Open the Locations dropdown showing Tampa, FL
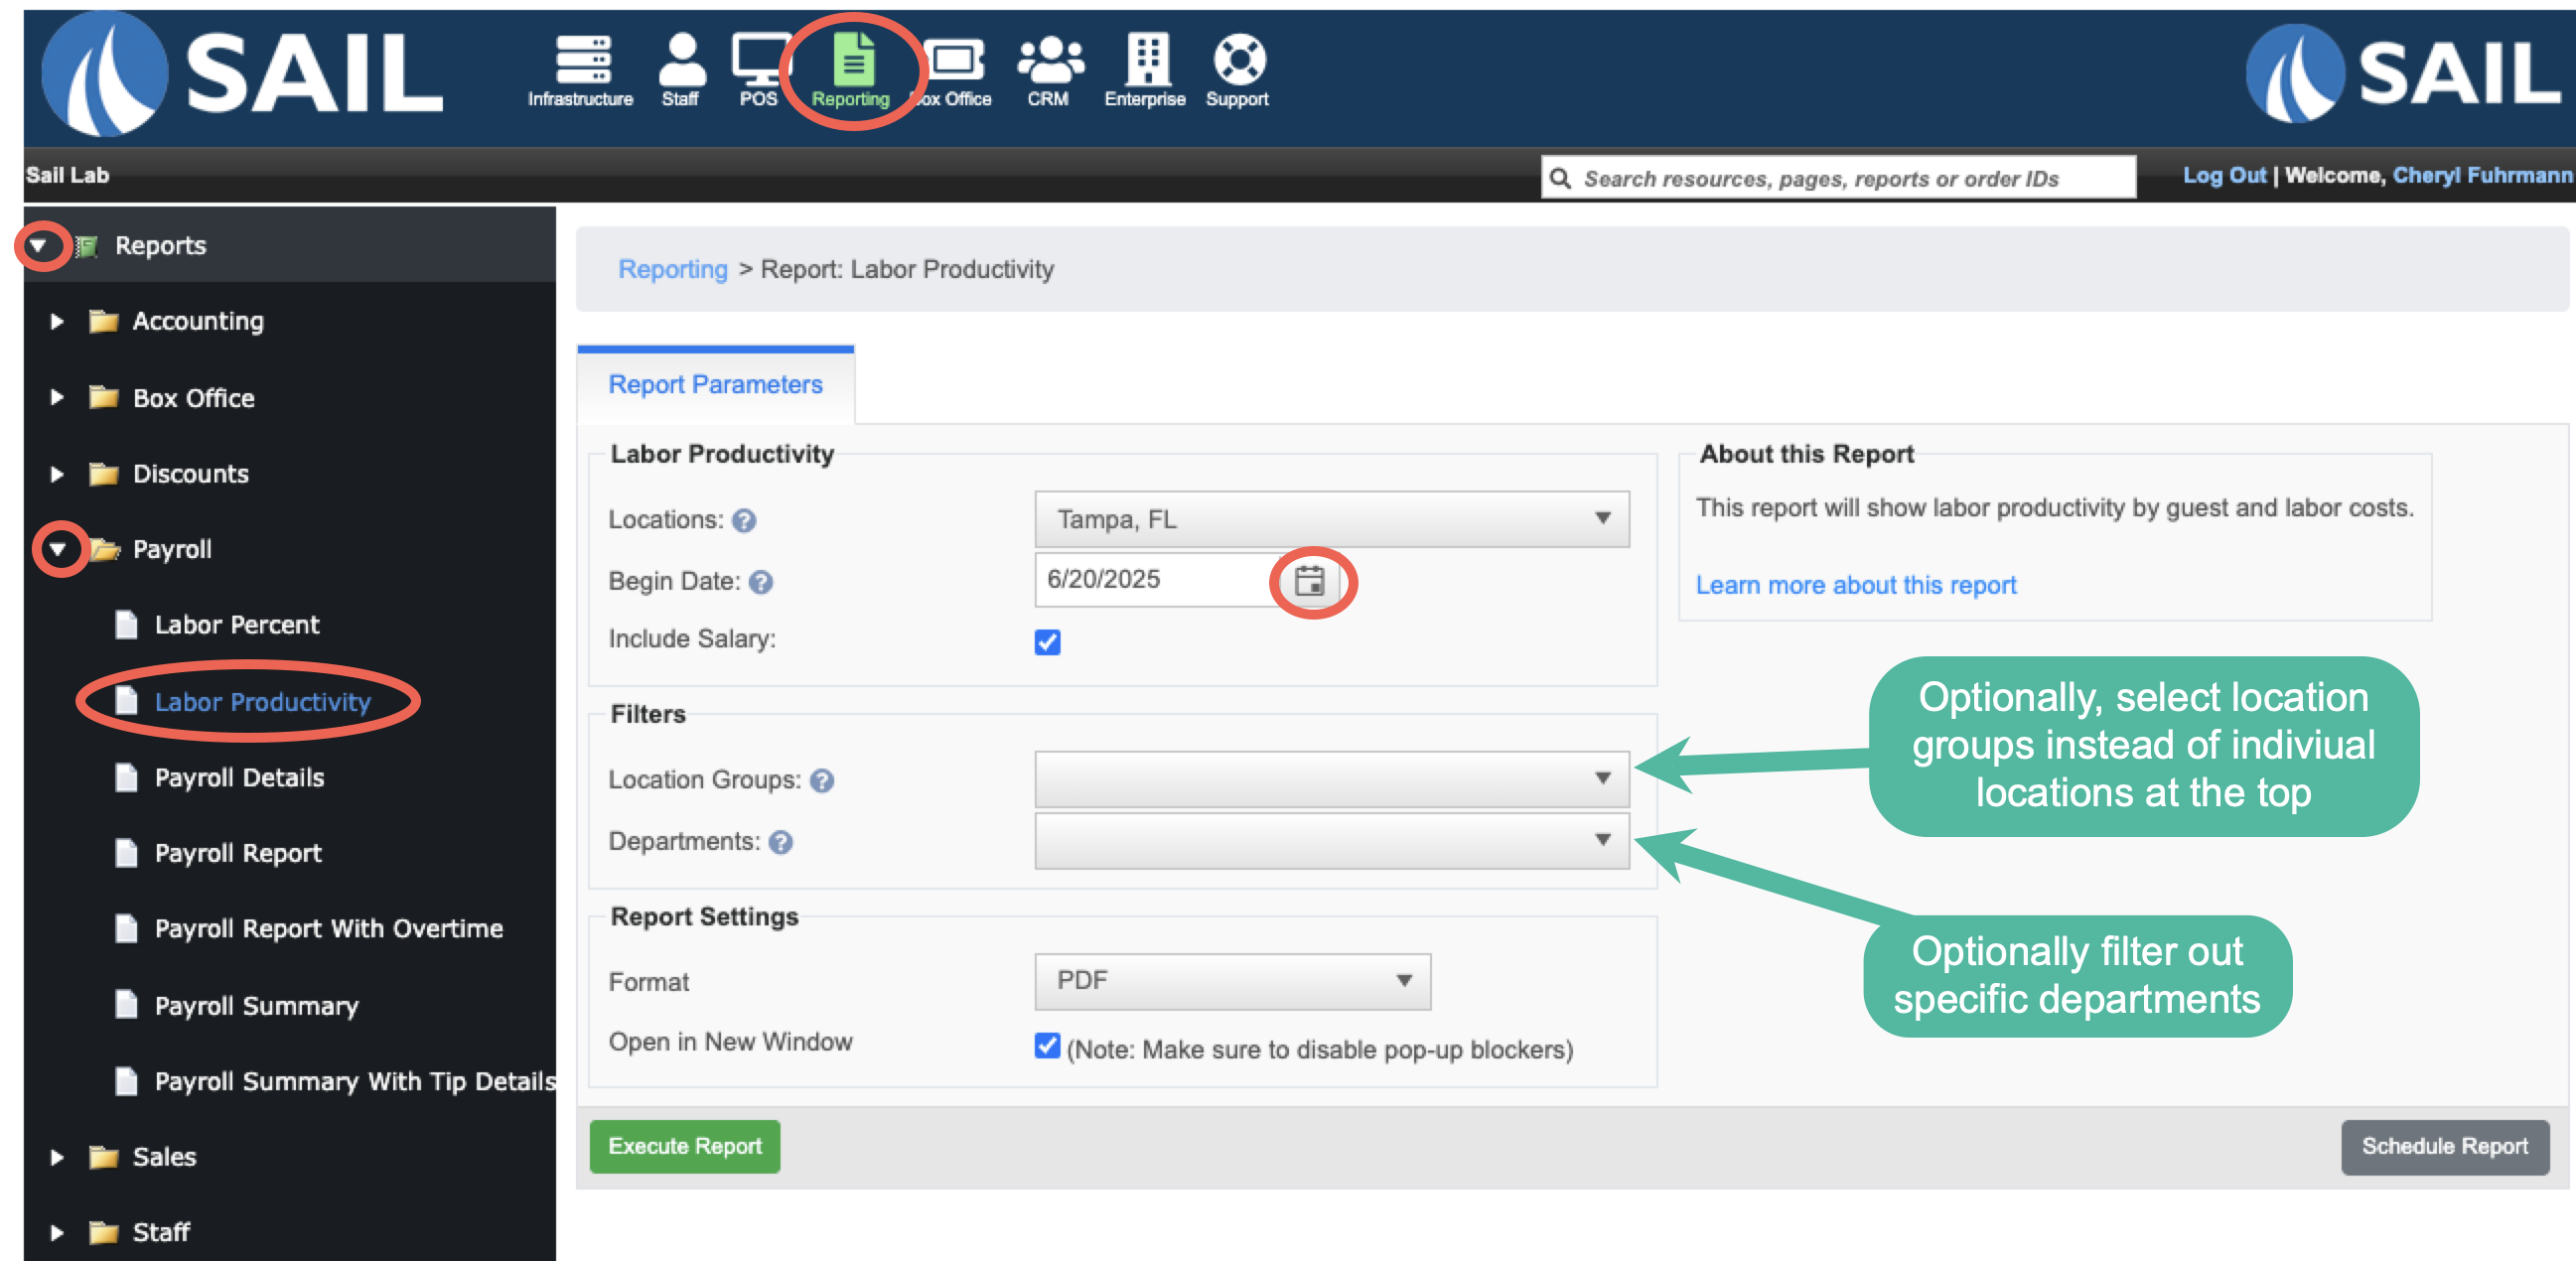The image size is (2576, 1261). [x=1331, y=519]
